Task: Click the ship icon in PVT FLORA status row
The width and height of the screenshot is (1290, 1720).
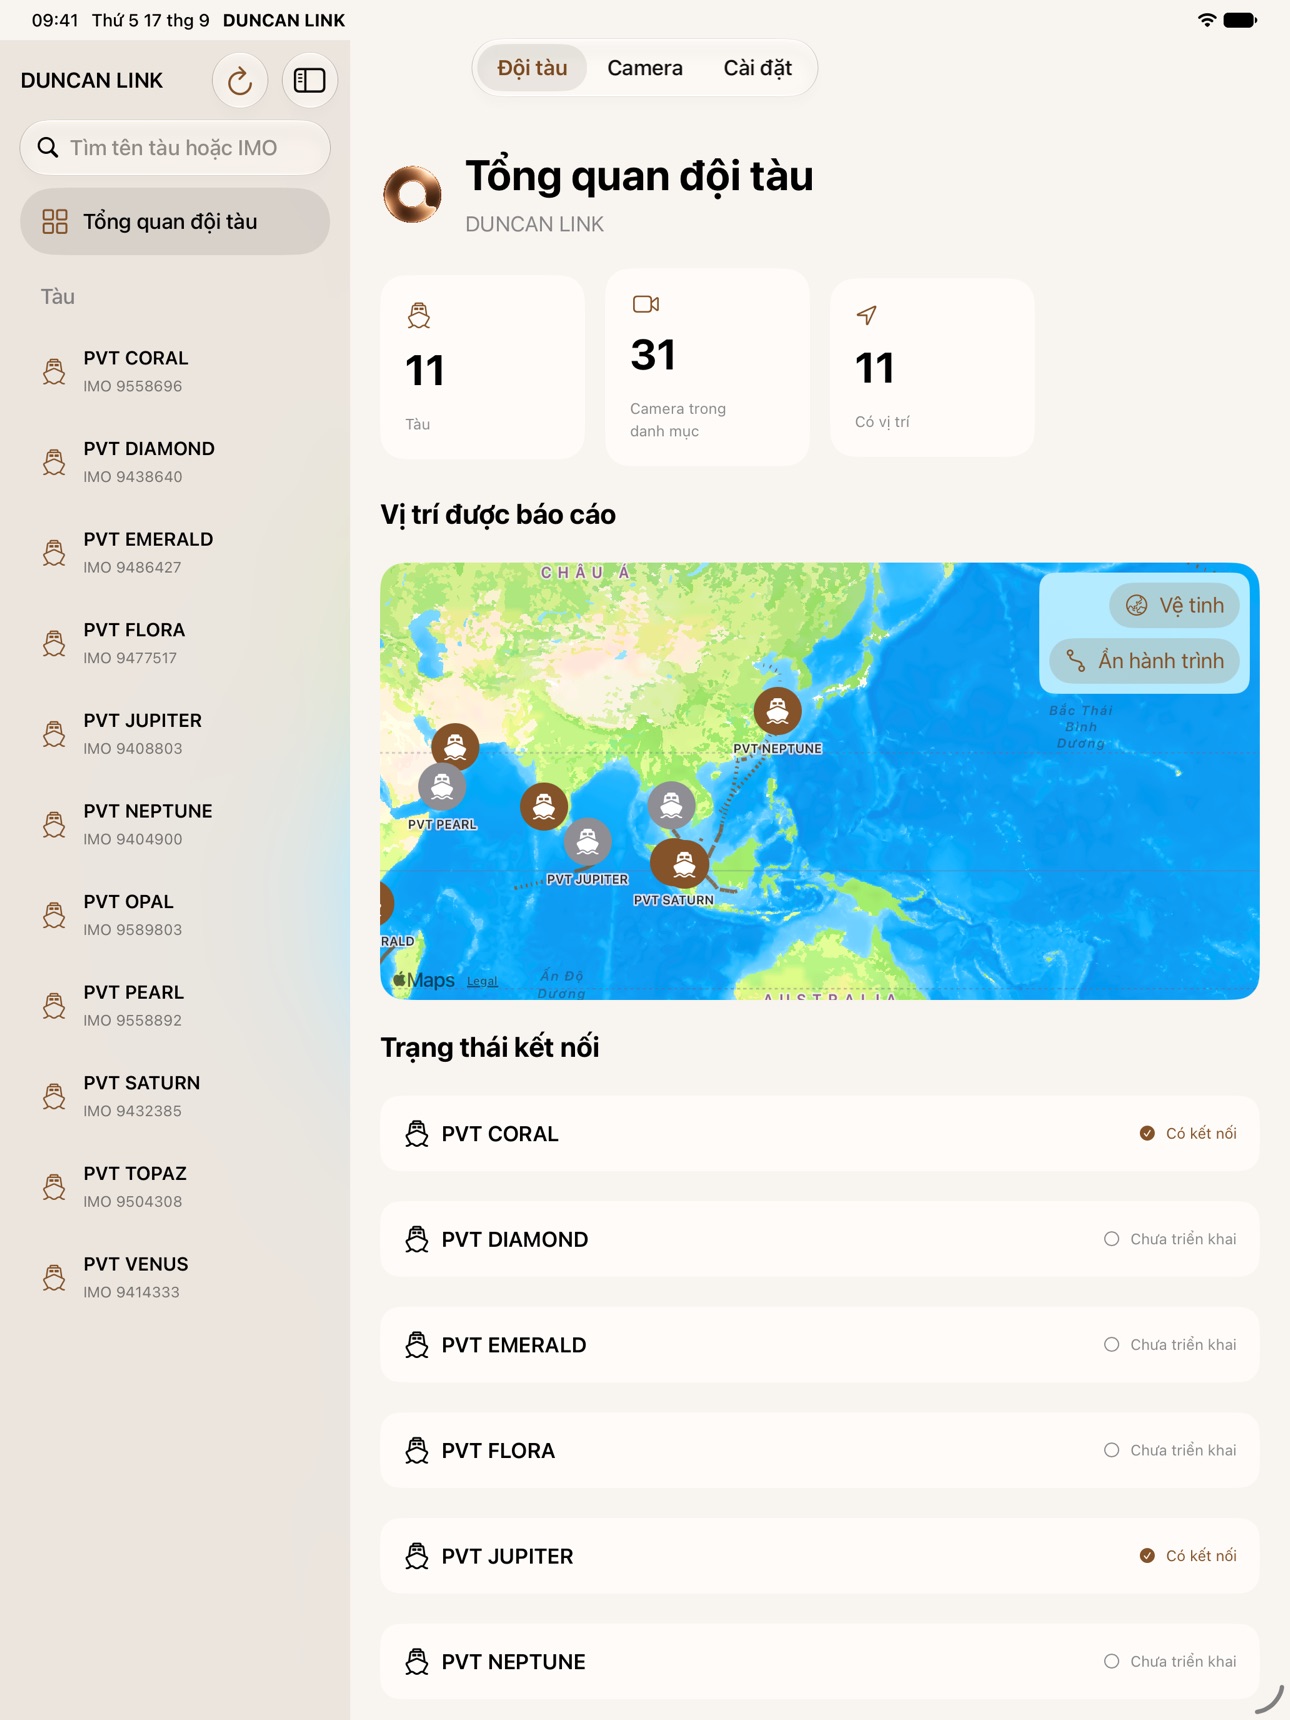Action: point(417,1450)
